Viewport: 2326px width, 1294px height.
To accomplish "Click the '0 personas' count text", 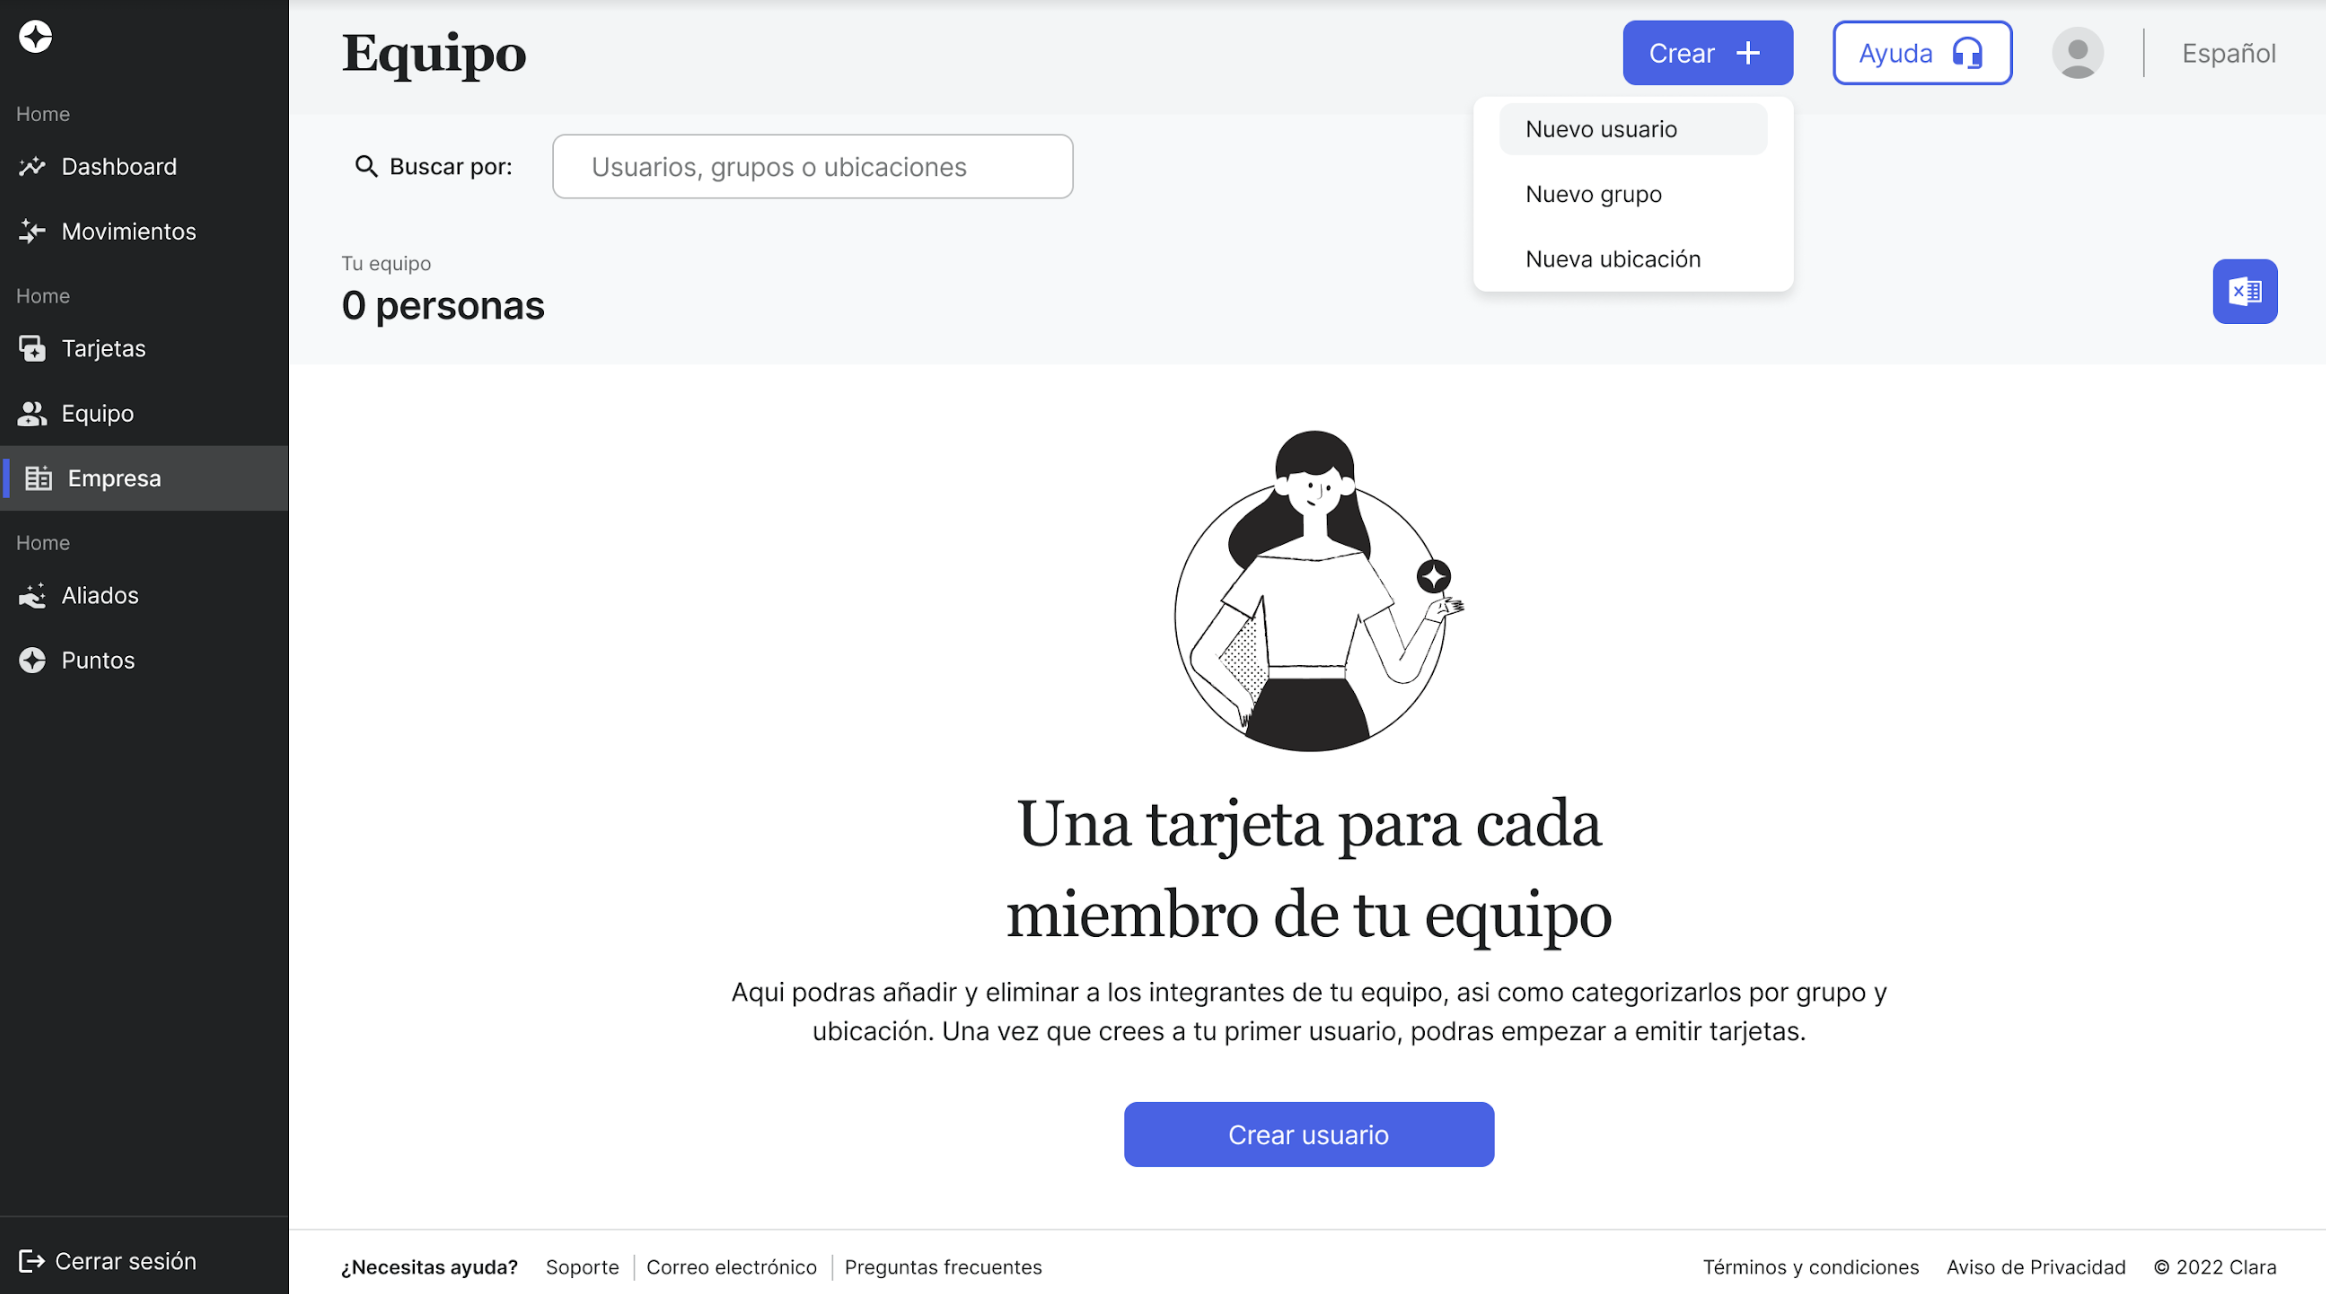I will coord(443,306).
